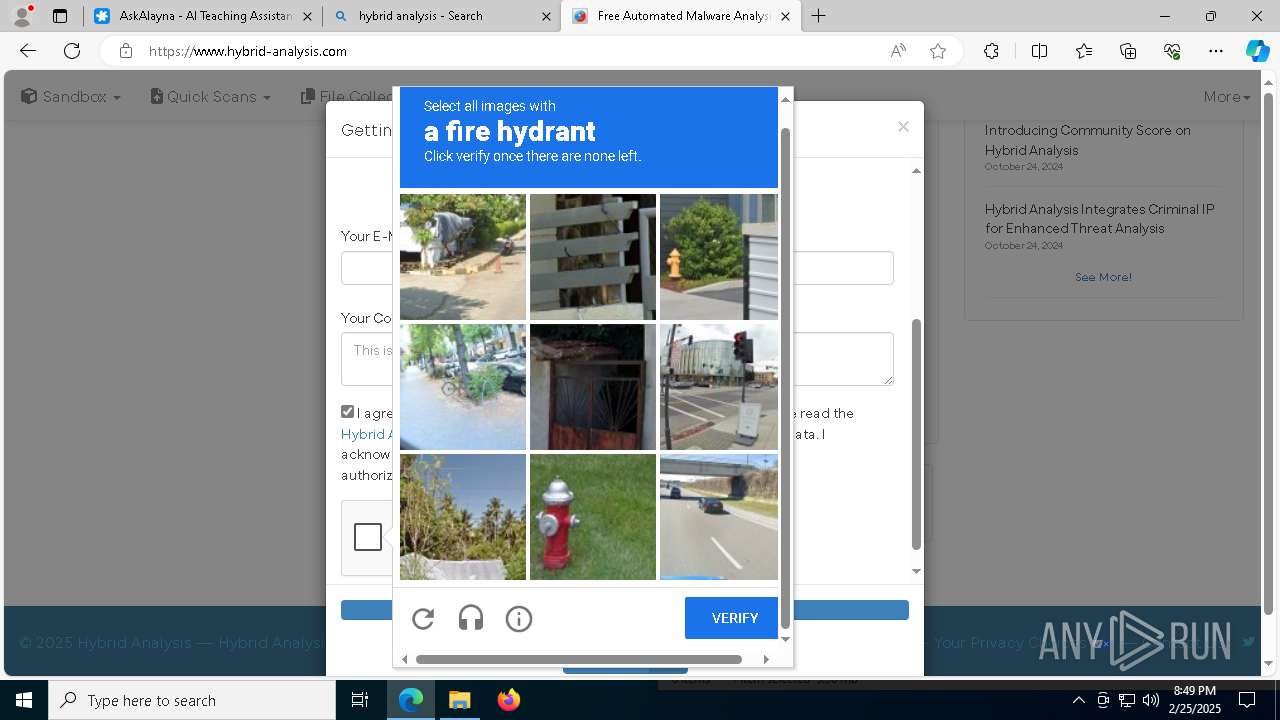Screen dimensions: 1280x720
Task: Choose the highway overpass image tile
Action: point(718,517)
